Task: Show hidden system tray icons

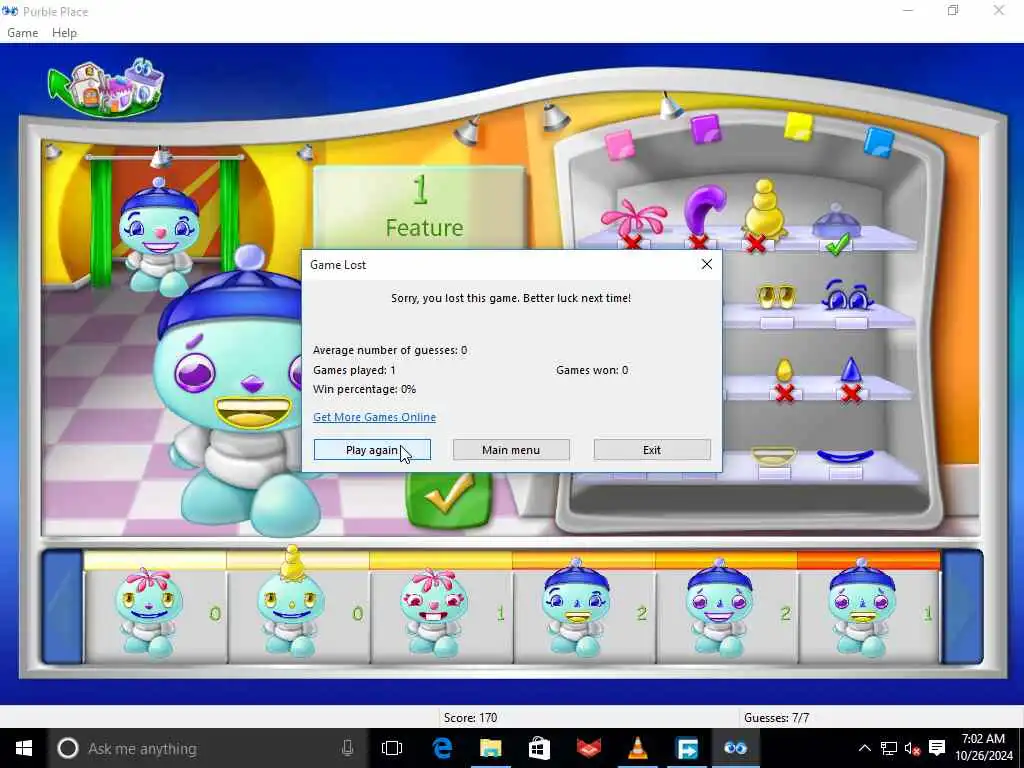Action: tap(864, 748)
